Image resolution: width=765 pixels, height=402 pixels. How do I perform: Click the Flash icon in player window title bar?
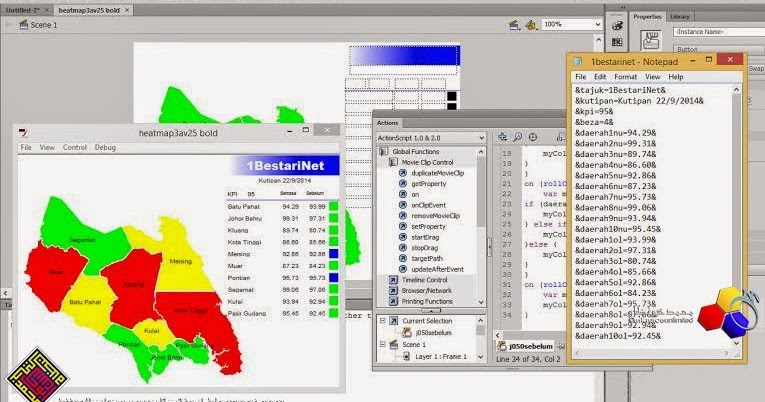coord(24,133)
